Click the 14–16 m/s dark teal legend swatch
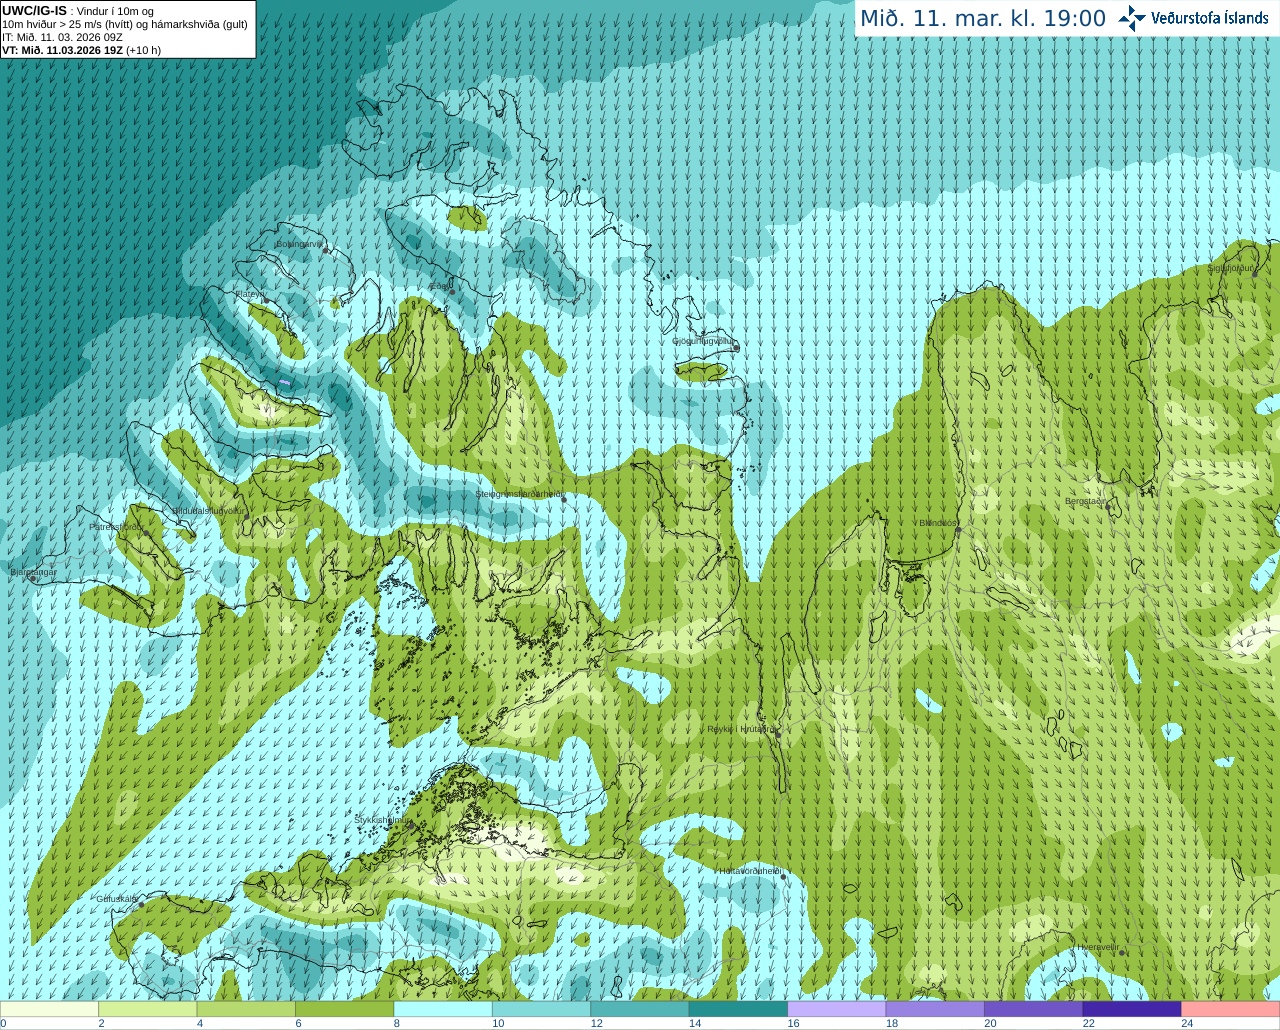Viewport: 1280px width, 1030px height. [739, 1009]
